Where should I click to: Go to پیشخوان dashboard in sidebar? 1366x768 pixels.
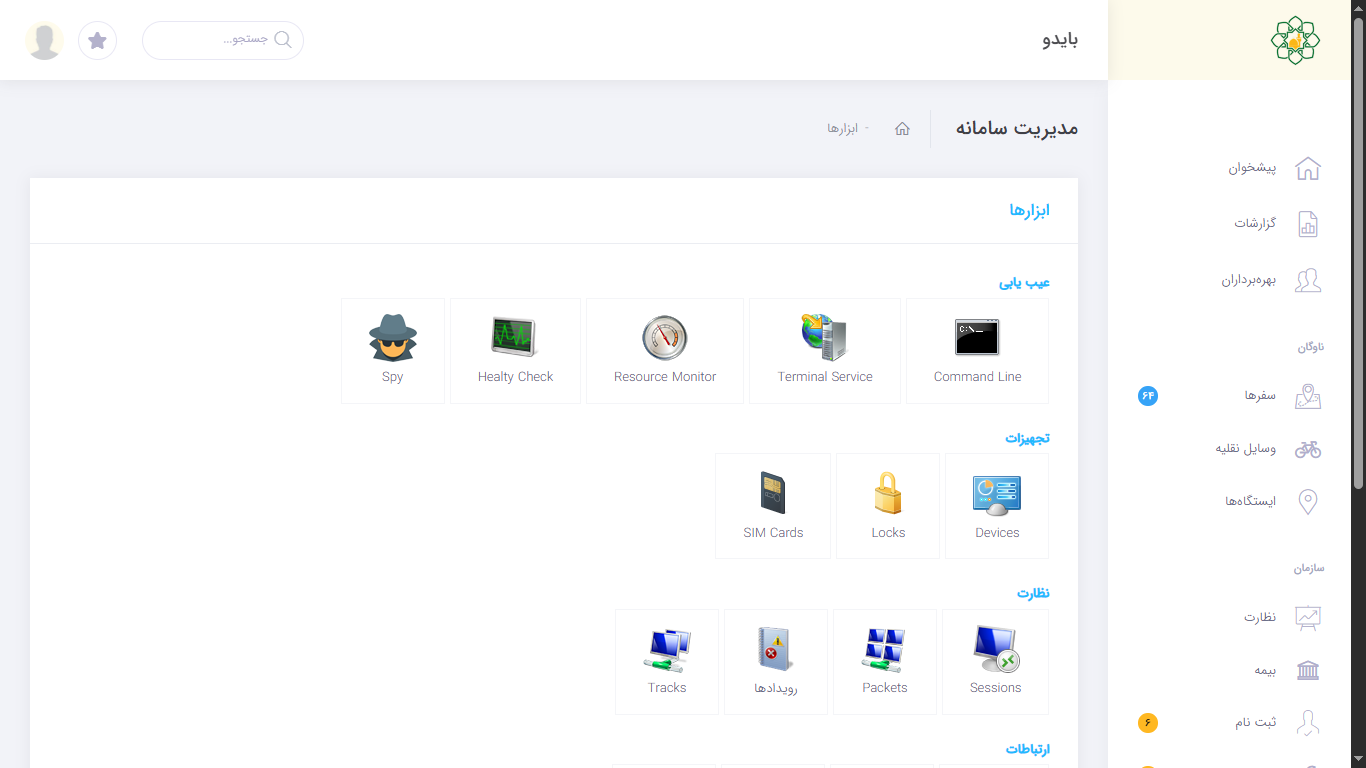click(1252, 168)
